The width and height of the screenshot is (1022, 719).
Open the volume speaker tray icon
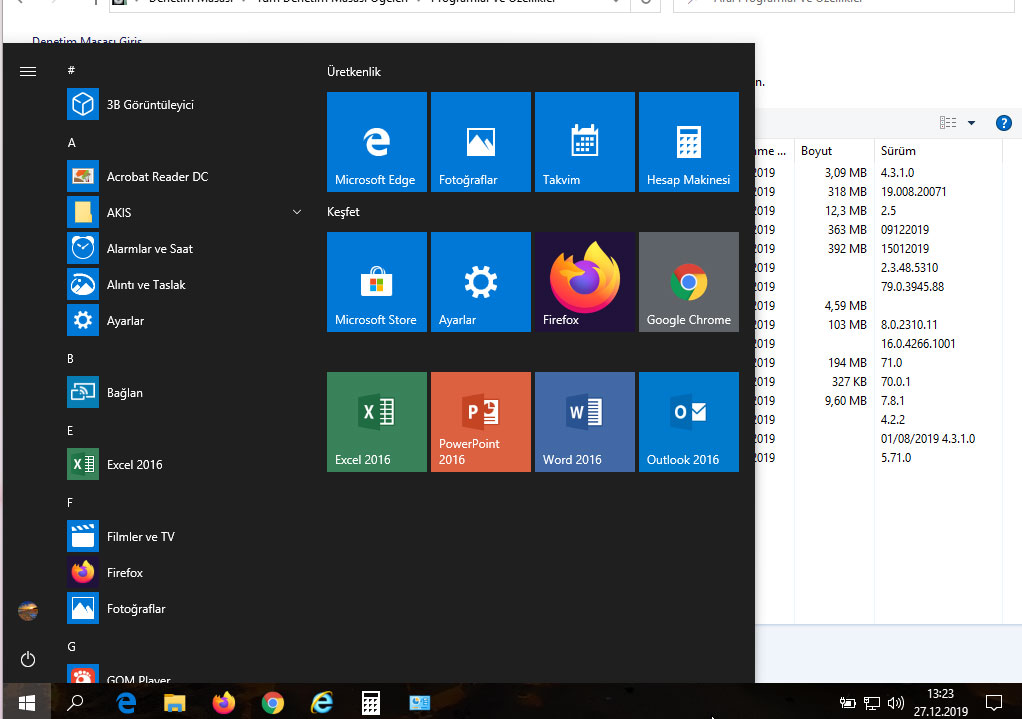896,703
